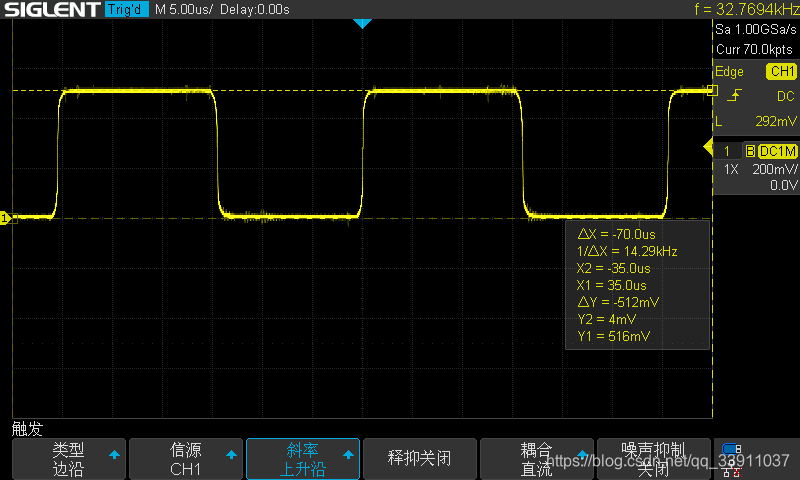Open the 类型 边沿 trigger type menu
This screenshot has width=800, height=480.
click(69, 459)
